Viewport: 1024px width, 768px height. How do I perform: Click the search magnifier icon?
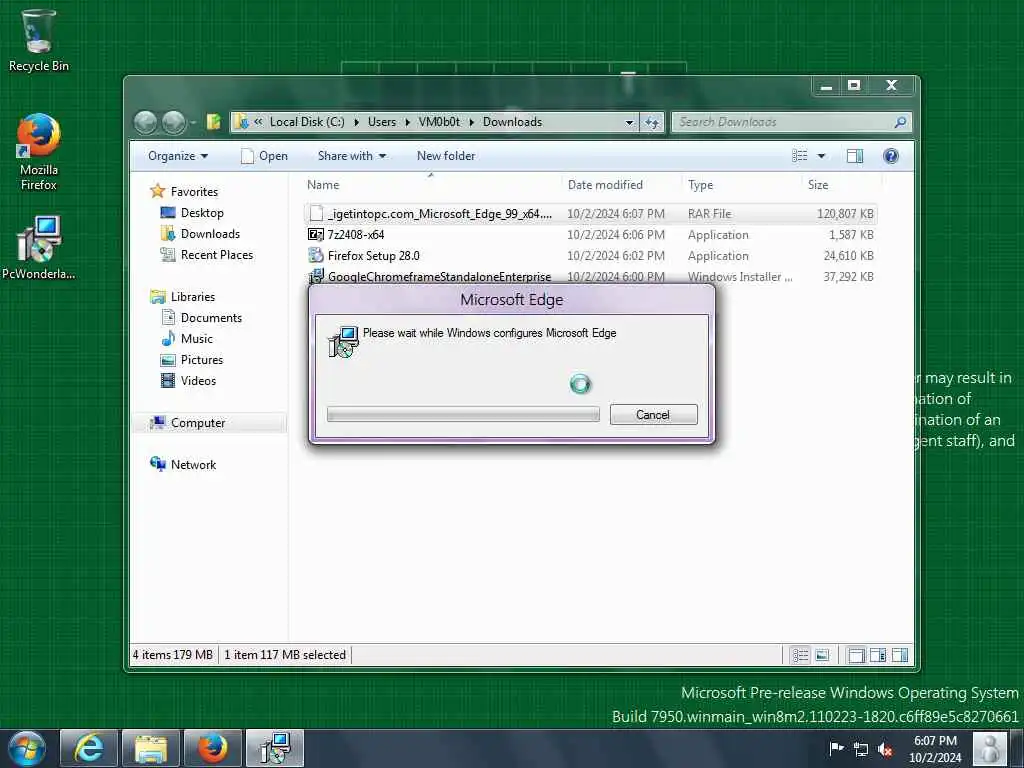point(900,122)
